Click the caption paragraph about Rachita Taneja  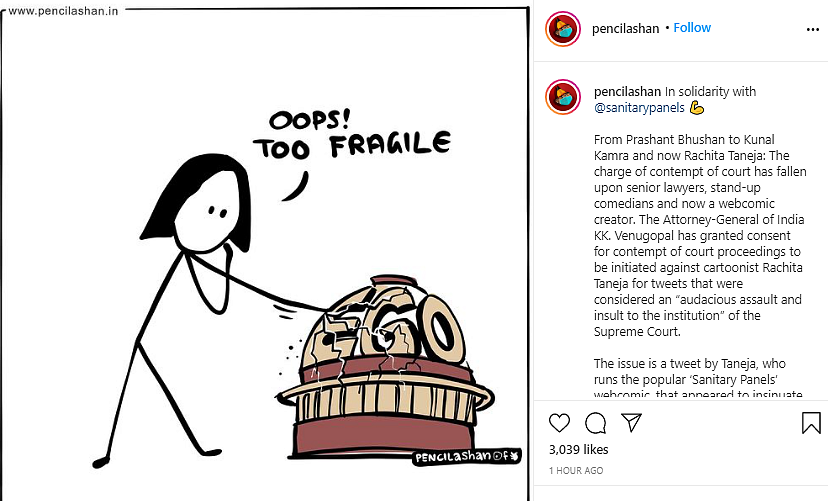point(700,235)
